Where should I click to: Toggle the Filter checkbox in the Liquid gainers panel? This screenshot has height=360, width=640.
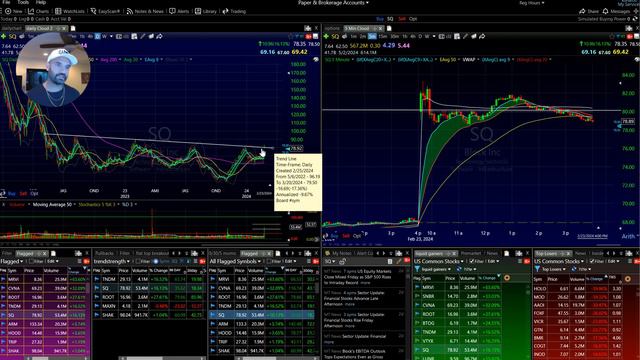tap(472, 261)
